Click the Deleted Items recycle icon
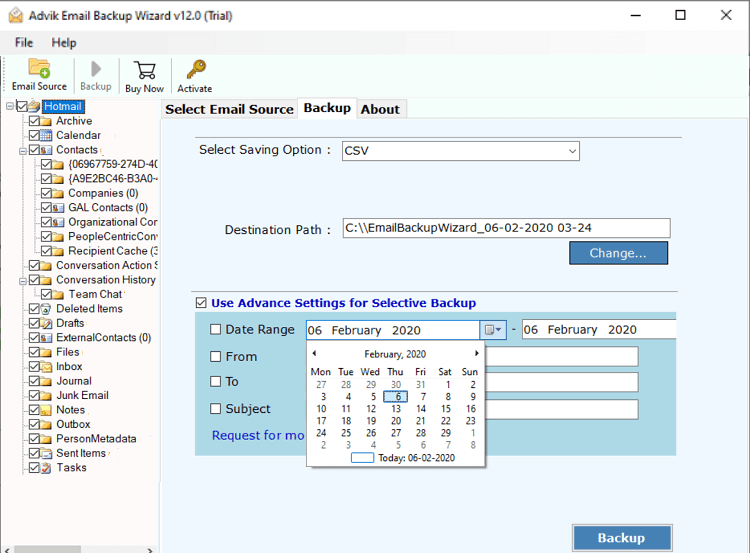The image size is (750, 553). pyautogui.click(x=46, y=309)
